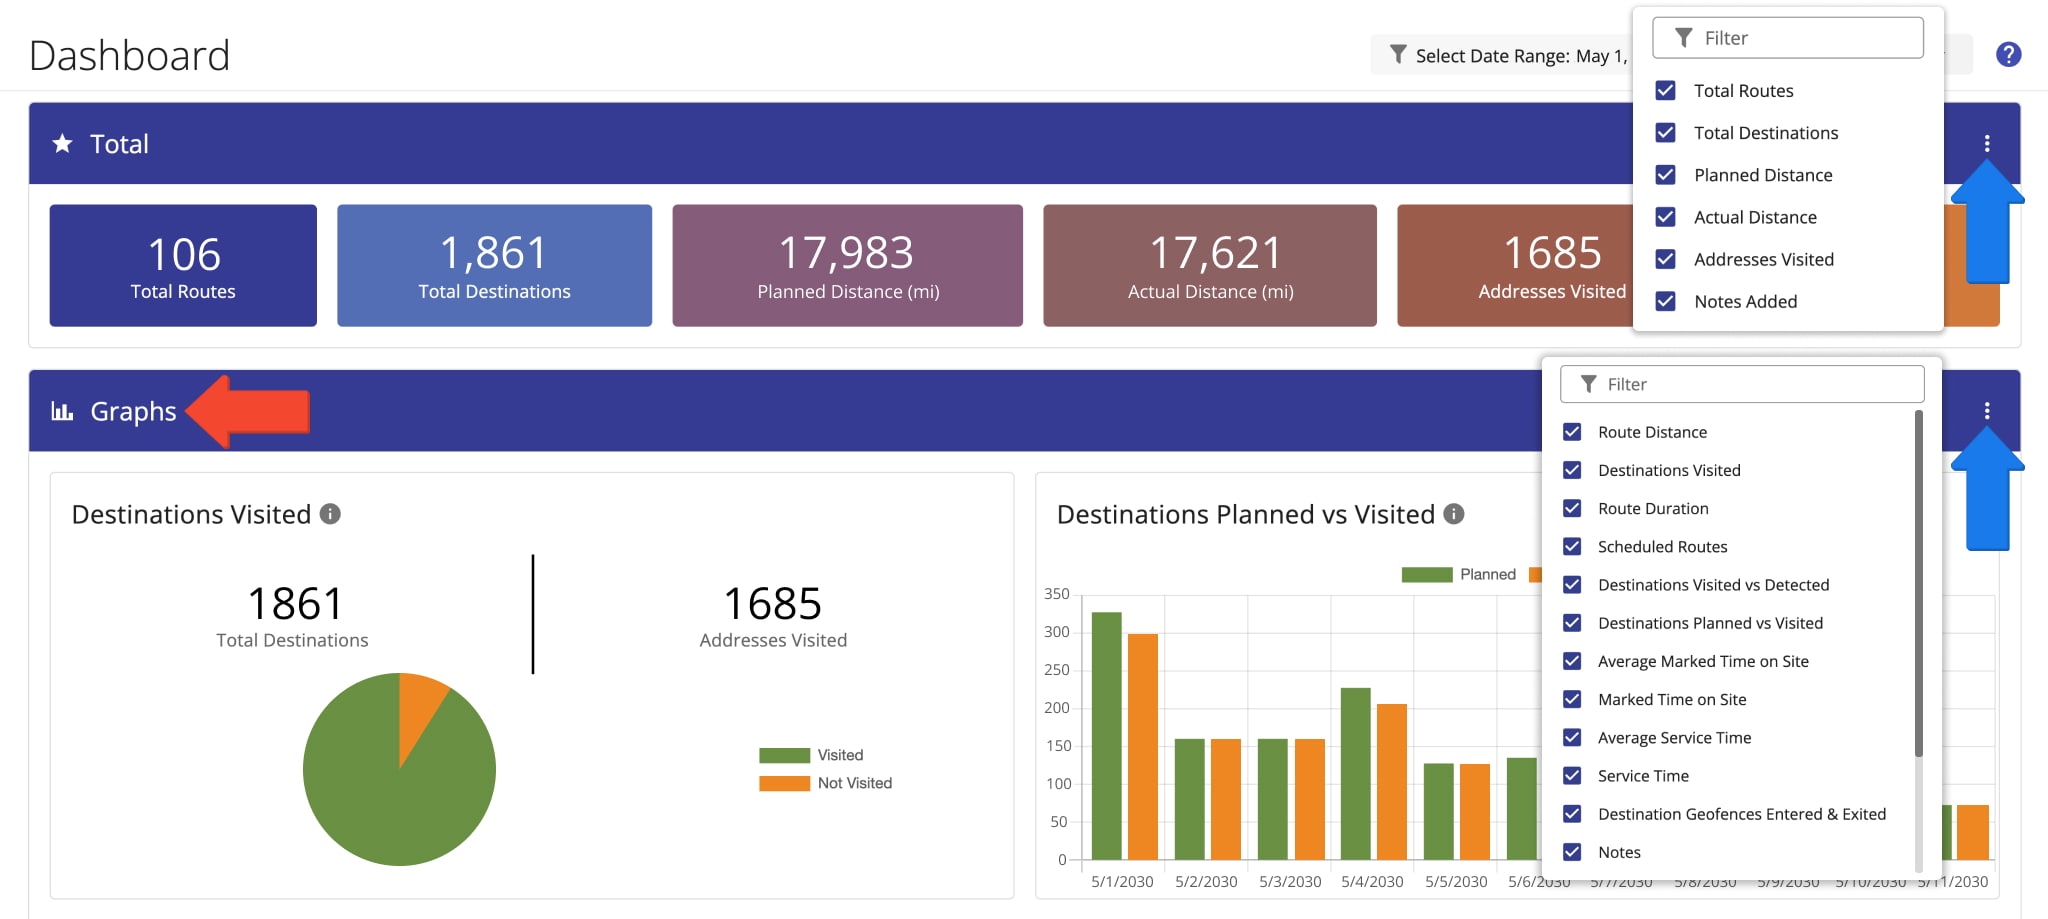The height and width of the screenshot is (919, 2048).
Task: Click the funnel icon in date range selector
Action: 1398,55
